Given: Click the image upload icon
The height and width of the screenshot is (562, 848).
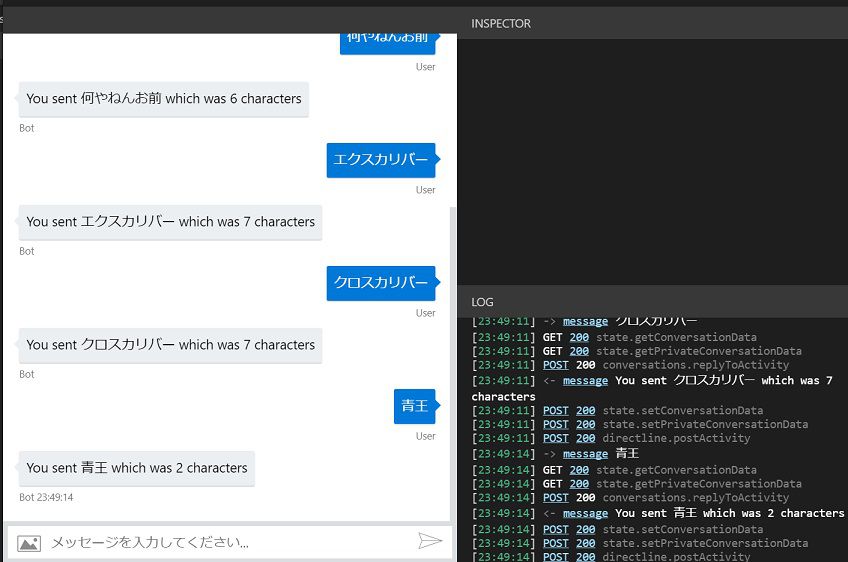Looking at the screenshot, I should point(29,543).
